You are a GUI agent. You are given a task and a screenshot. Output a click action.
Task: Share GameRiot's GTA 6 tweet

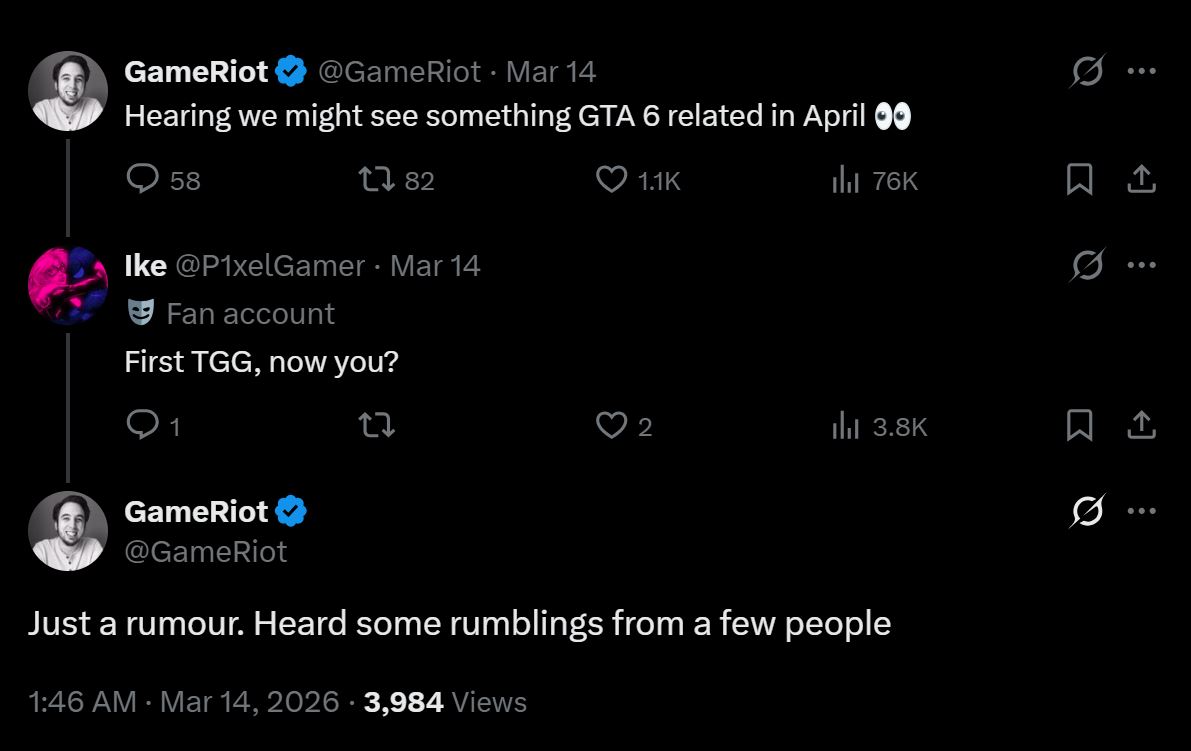[x=1143, y=180]
